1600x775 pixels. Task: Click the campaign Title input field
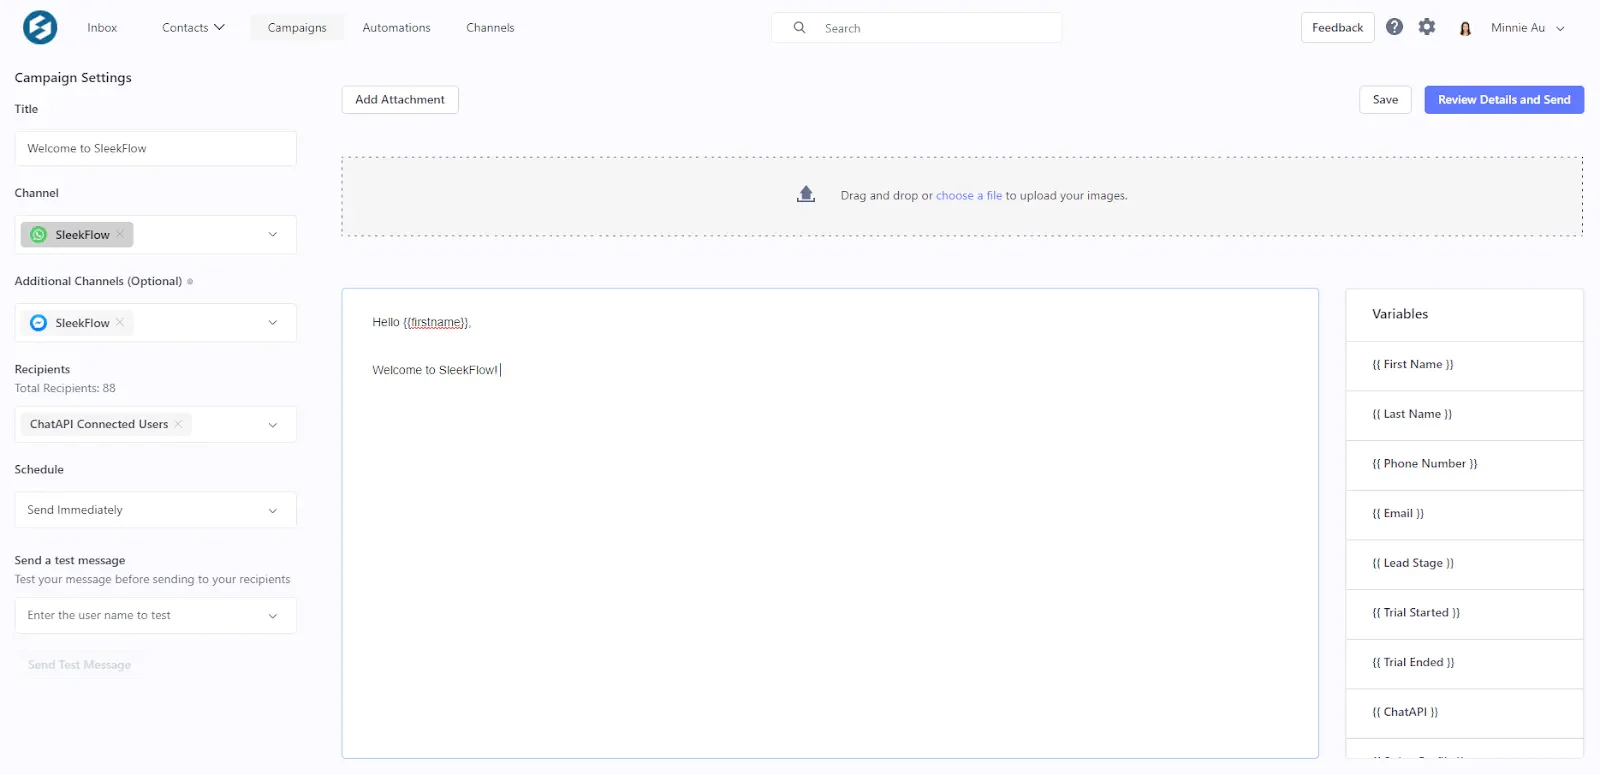[155, 149]
